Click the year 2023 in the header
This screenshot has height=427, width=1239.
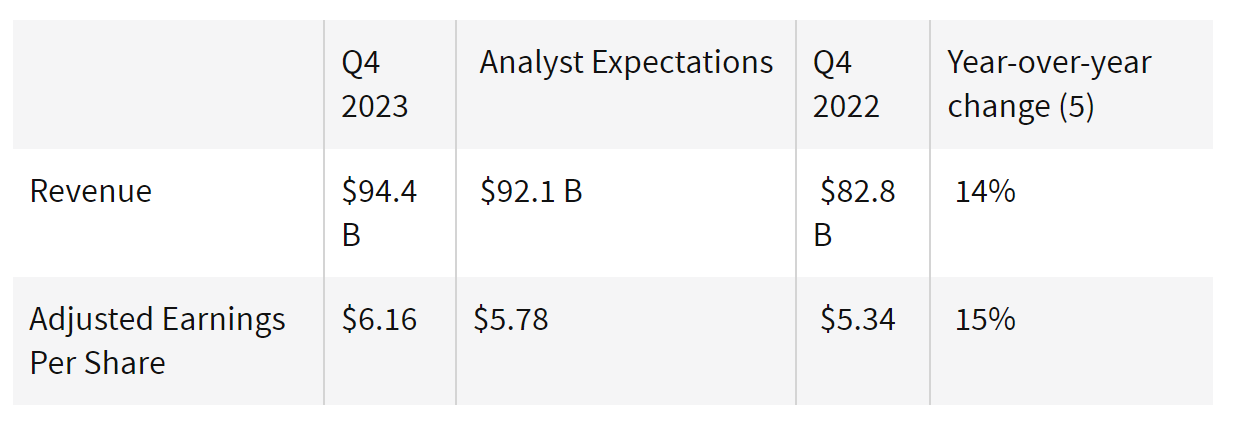tap(375, 106)
